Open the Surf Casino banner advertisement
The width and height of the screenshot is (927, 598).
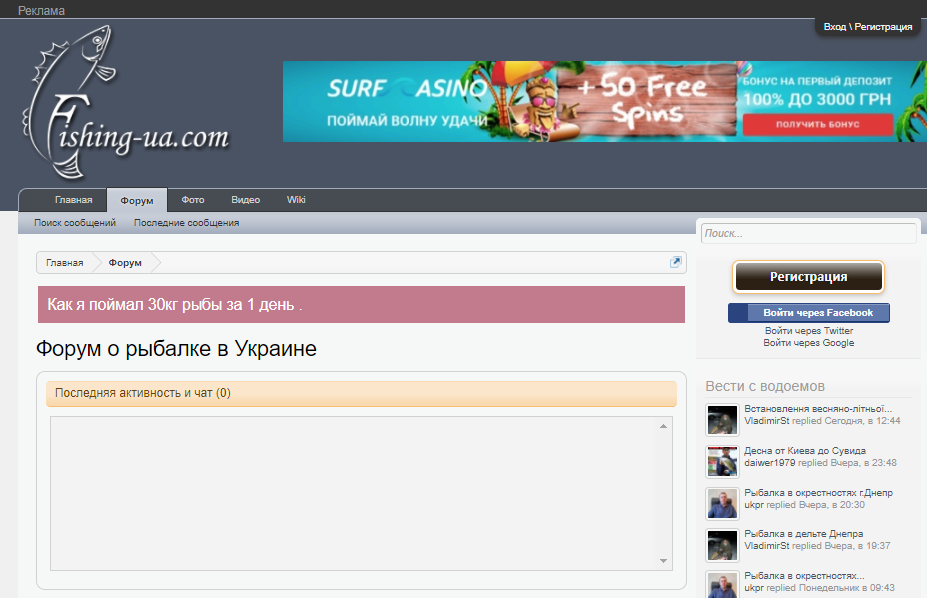(x=604, y=102)
